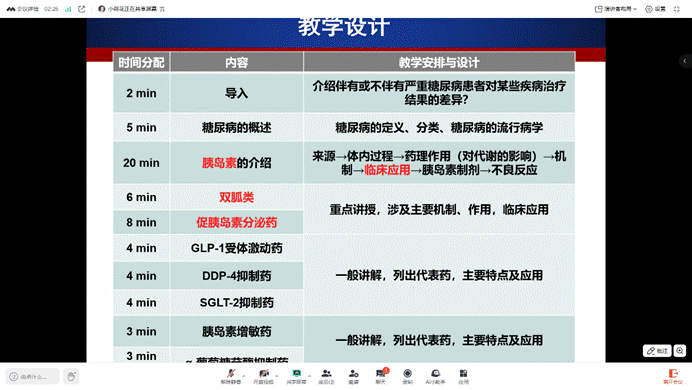
Task: Open the share screen button
Action: coord(296,376)
